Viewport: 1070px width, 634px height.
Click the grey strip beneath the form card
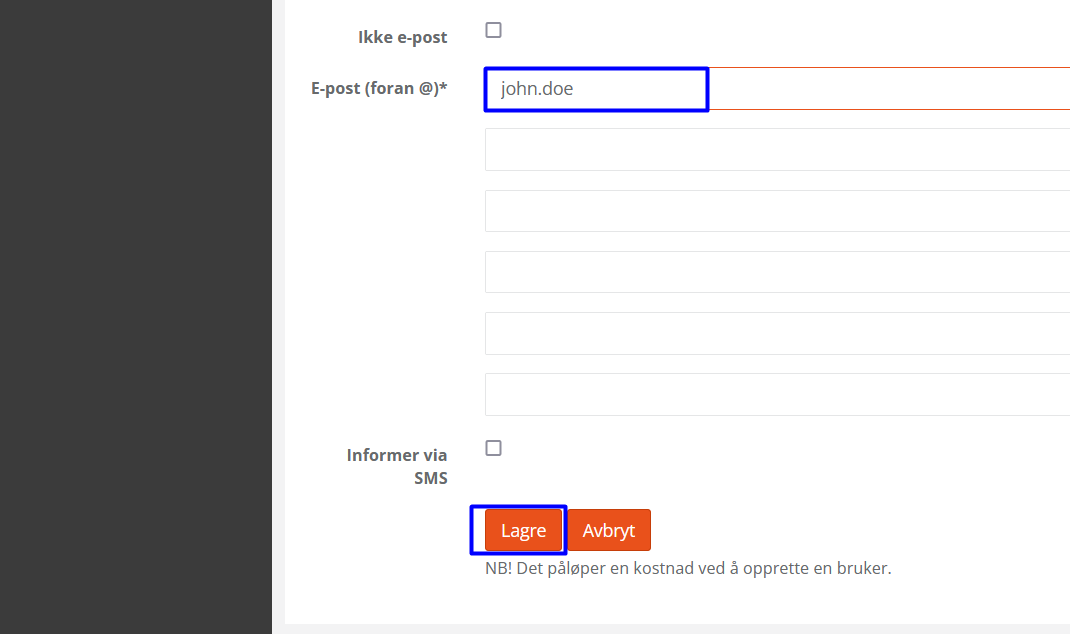[x=677, y=629]
